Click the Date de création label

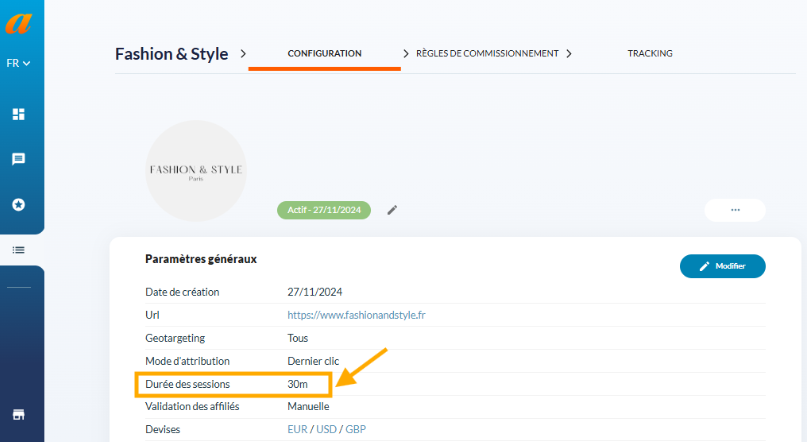point(182,292)
